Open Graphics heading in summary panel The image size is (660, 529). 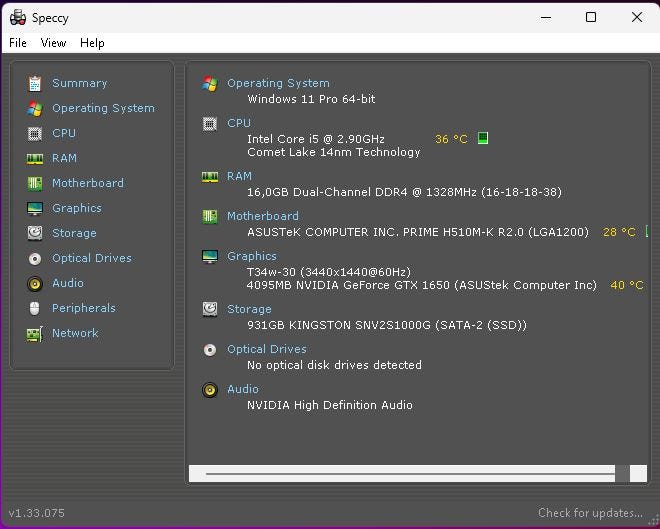coord(252,256)
